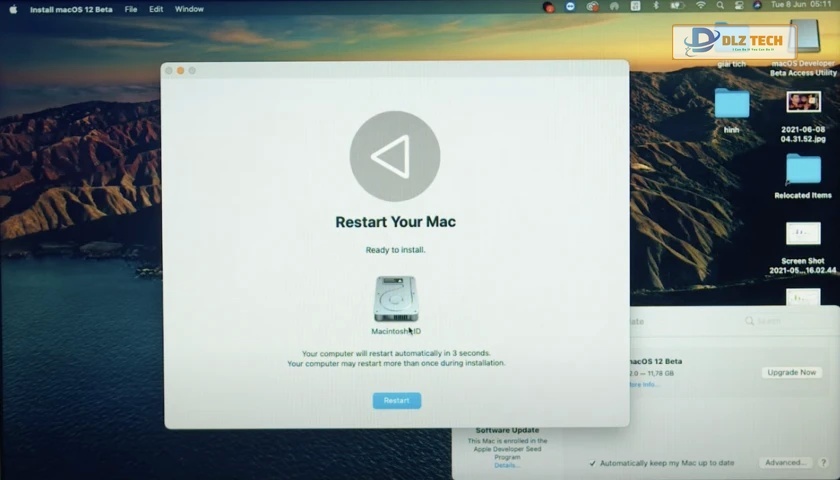The image size is (840, 480).
Task: Open Spotlight search in menu bar
Action: click(722, 6)
